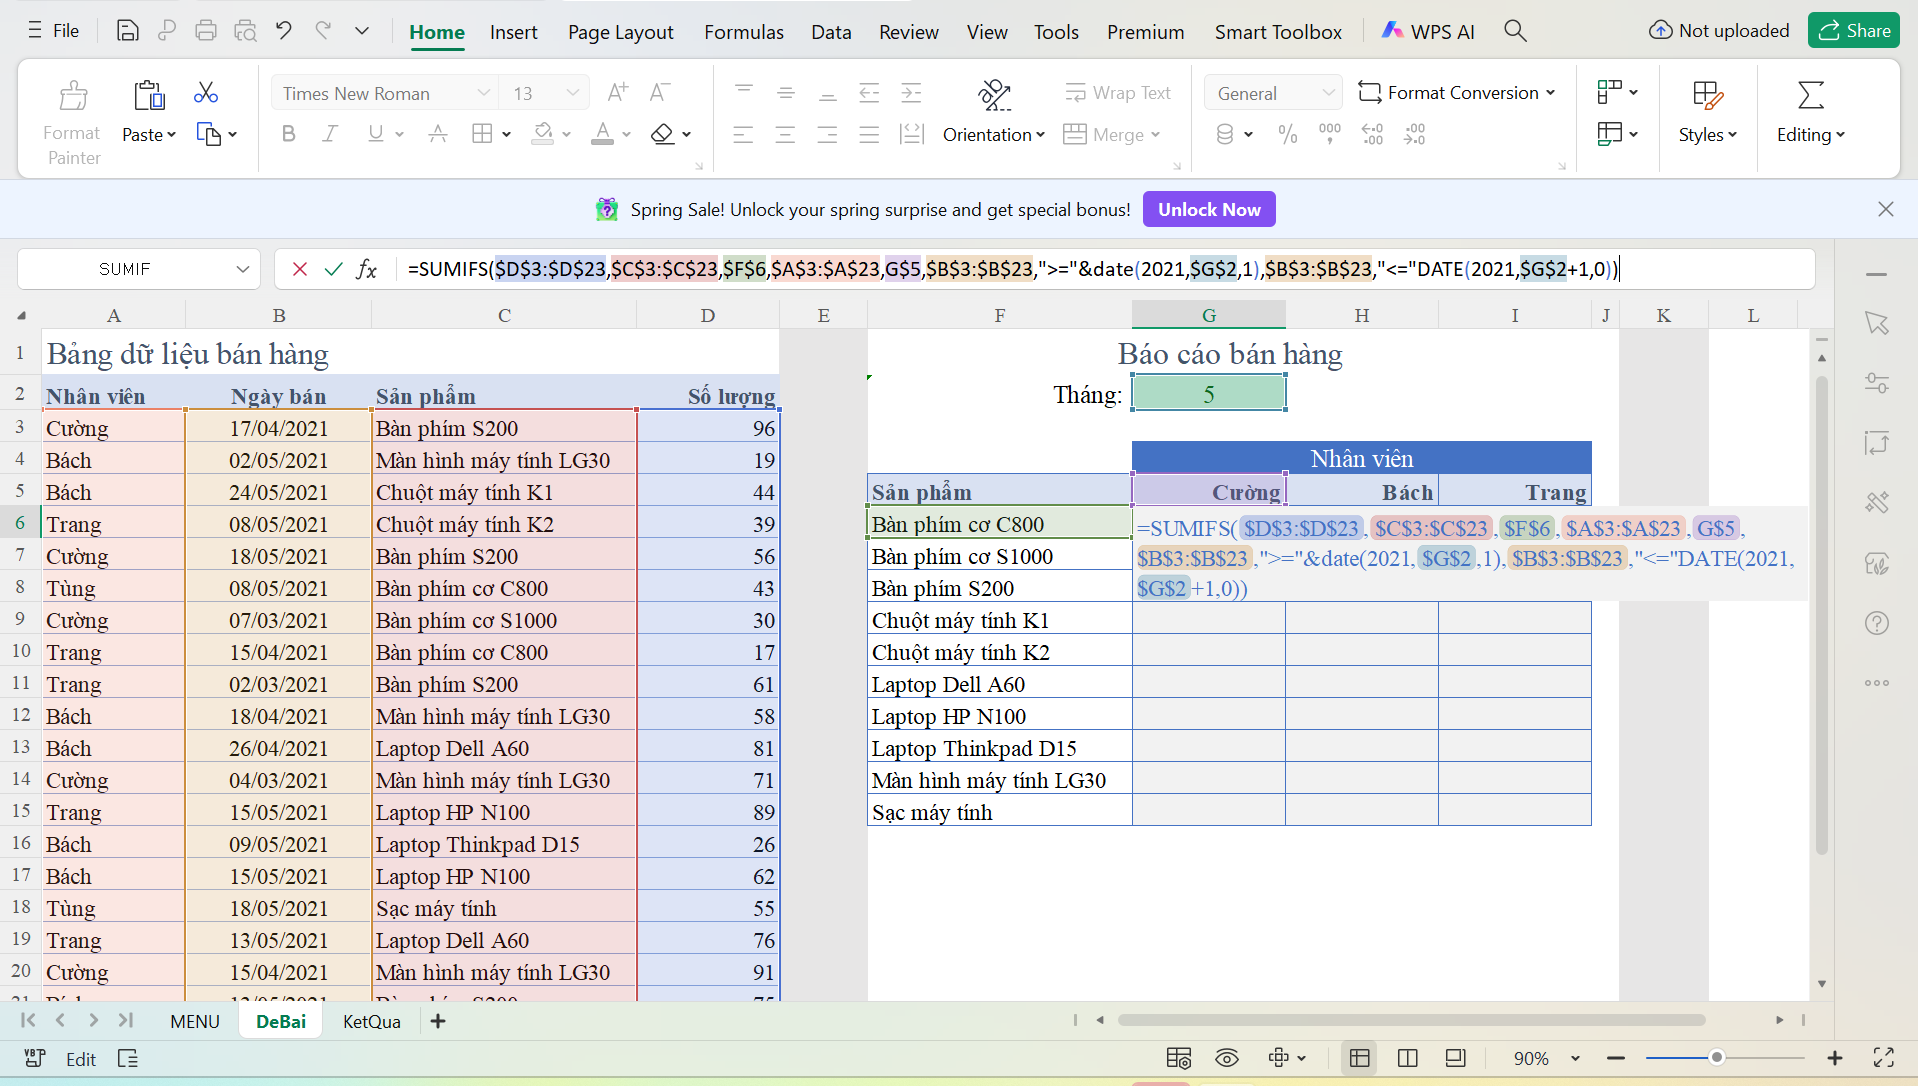This screenshot has height=1086, width=1918.
Task: Switch to the KetQua sheet tab
Action: 371,1021
